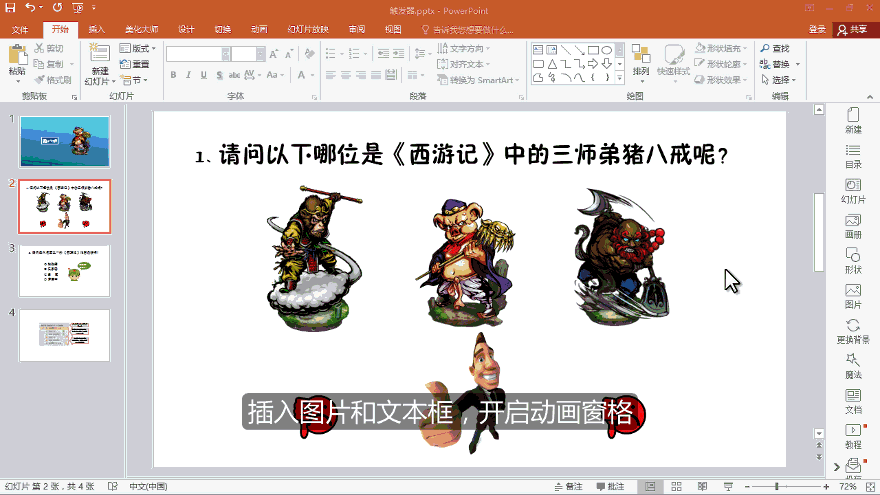Switch to the Transitions (切换) tab
The height and width of the screenshot is (495, 880).
point(223,29)
